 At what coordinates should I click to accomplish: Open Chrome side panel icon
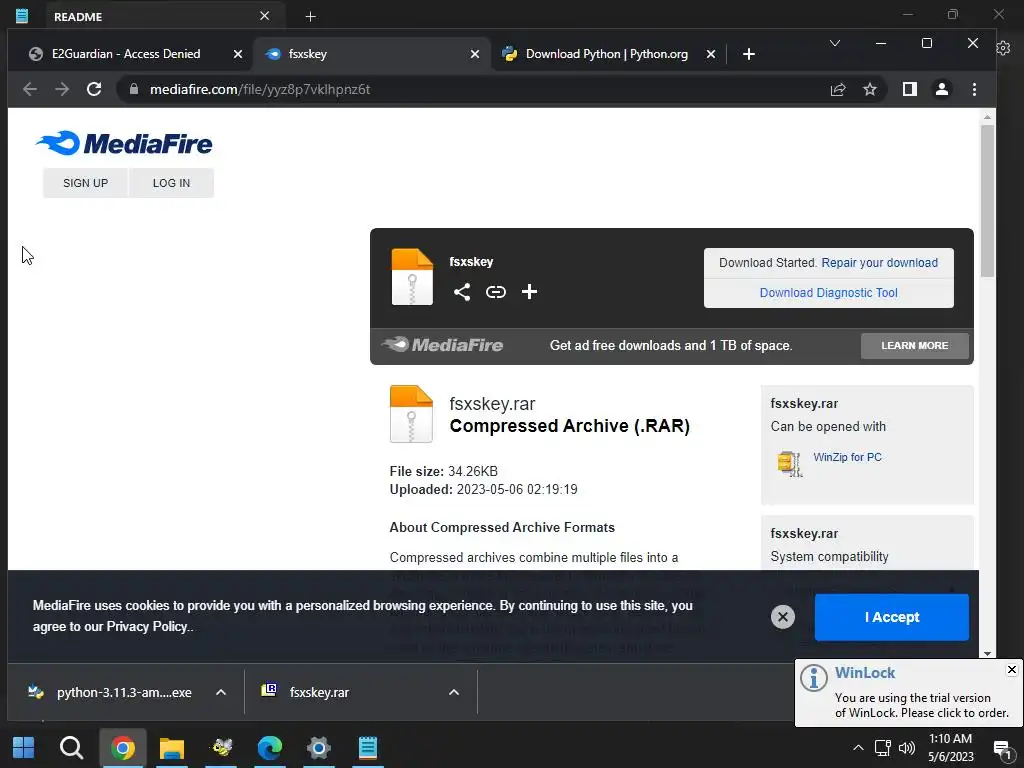[910, 89]
